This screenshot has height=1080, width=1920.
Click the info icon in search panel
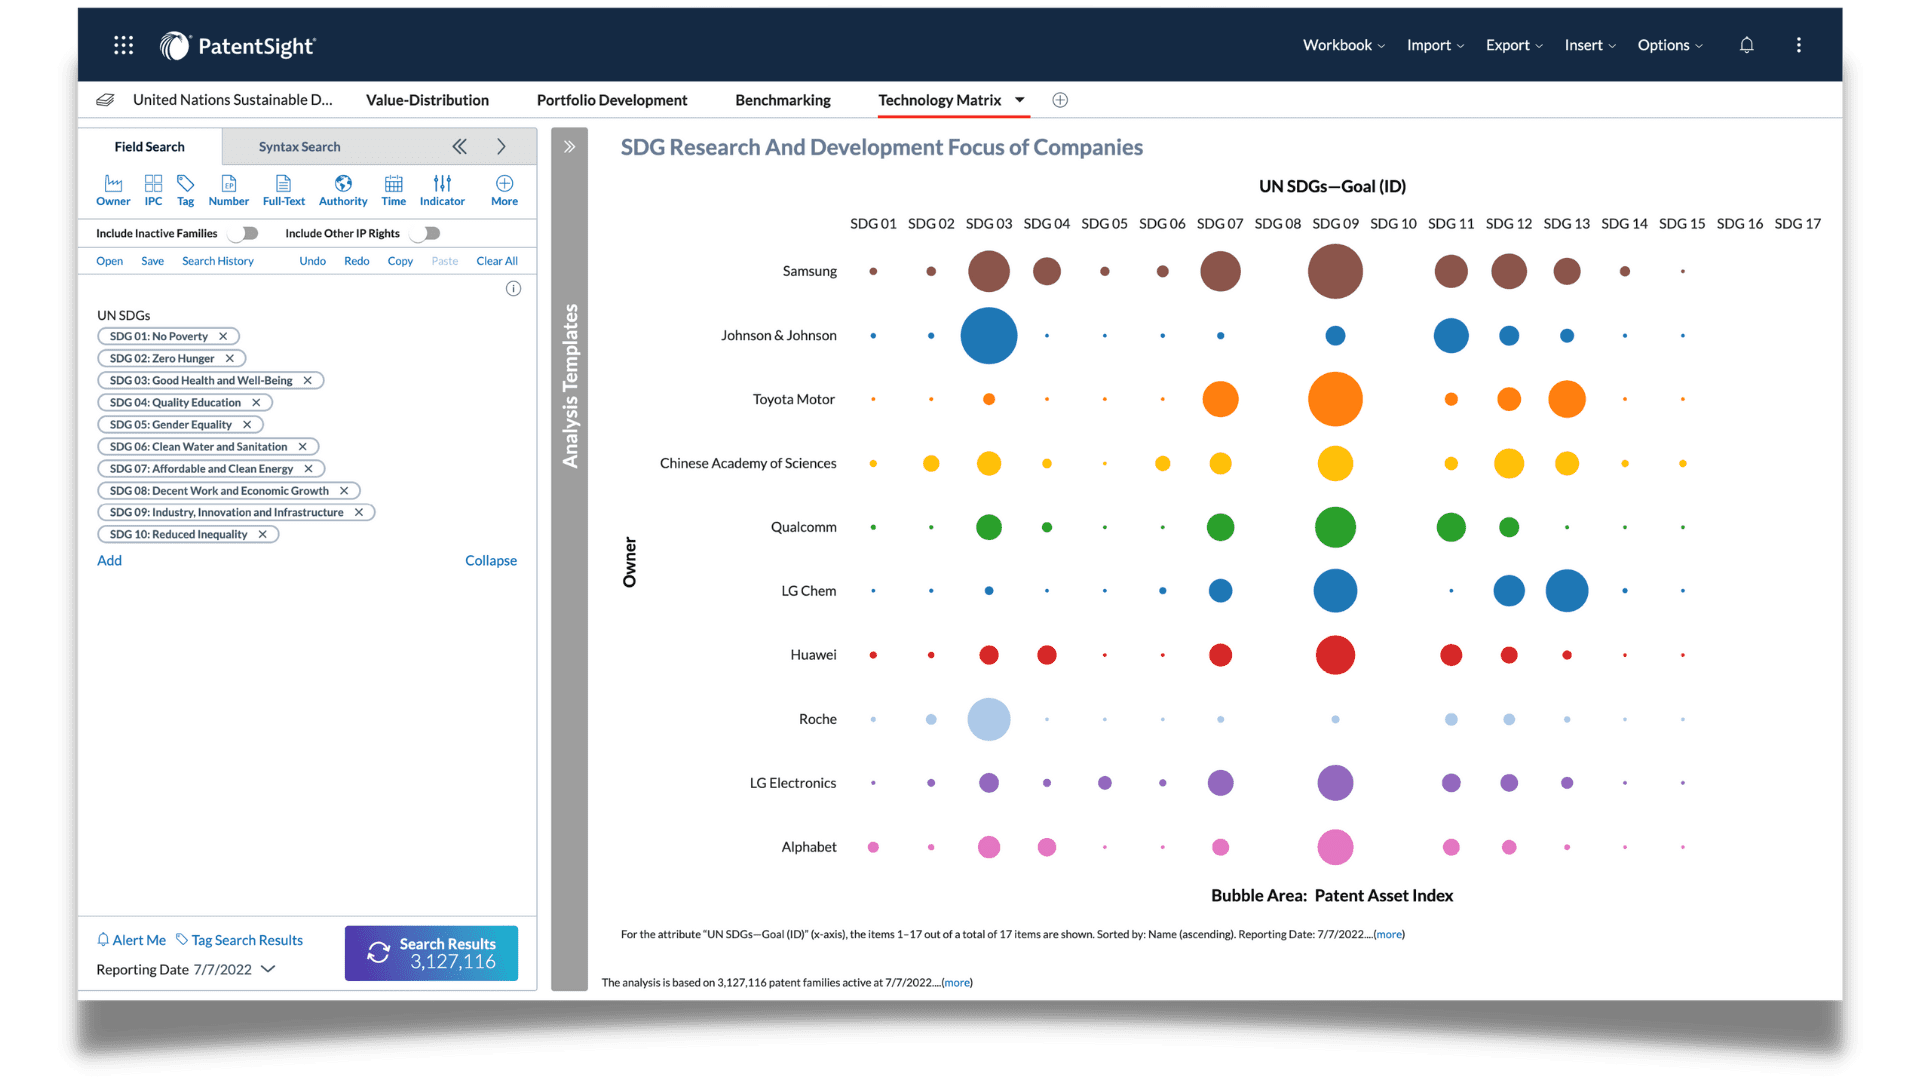point(513,289)
